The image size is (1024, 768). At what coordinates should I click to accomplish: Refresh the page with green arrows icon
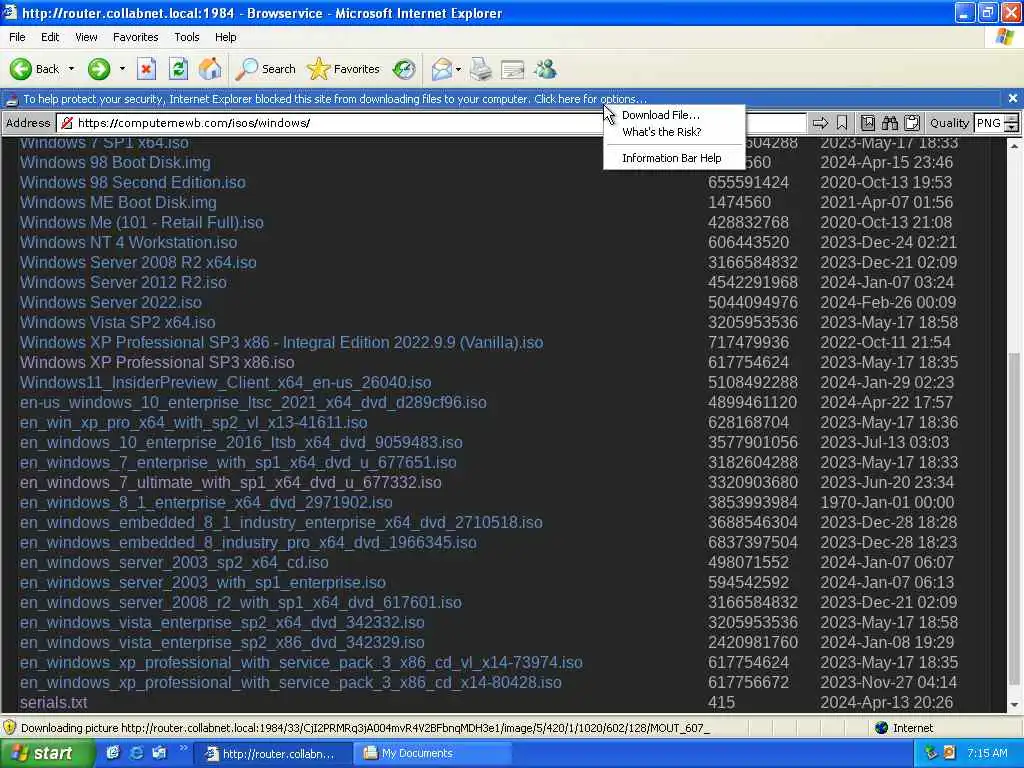(178, 69)
